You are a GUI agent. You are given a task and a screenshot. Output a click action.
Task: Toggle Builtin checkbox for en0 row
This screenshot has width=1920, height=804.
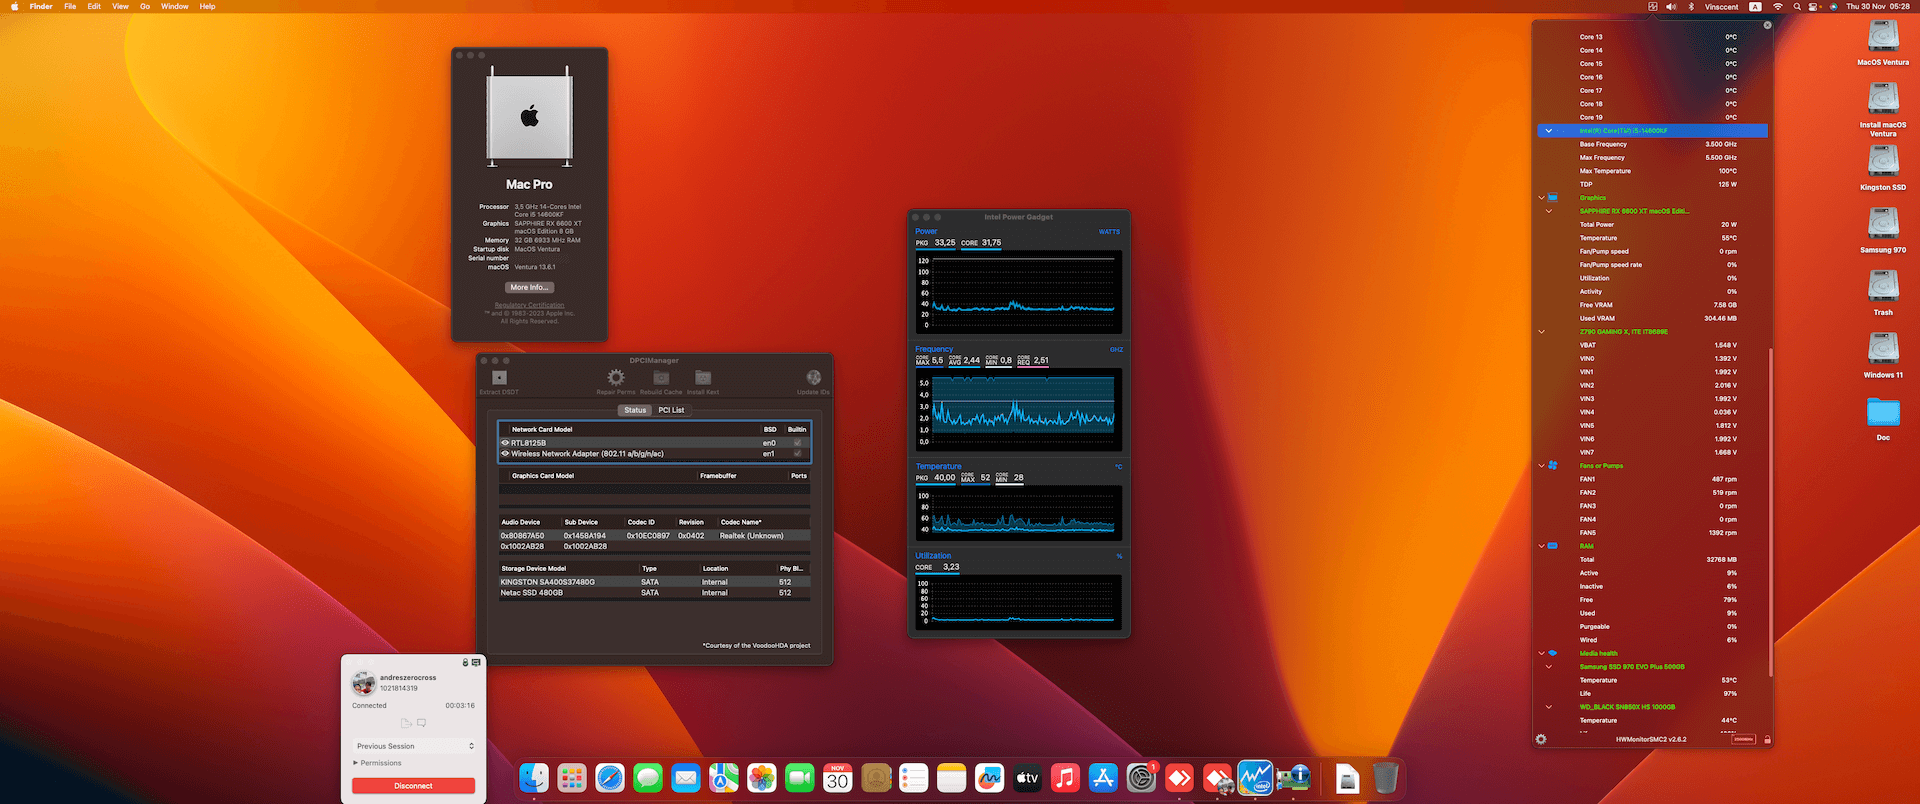tap(797, 442)
